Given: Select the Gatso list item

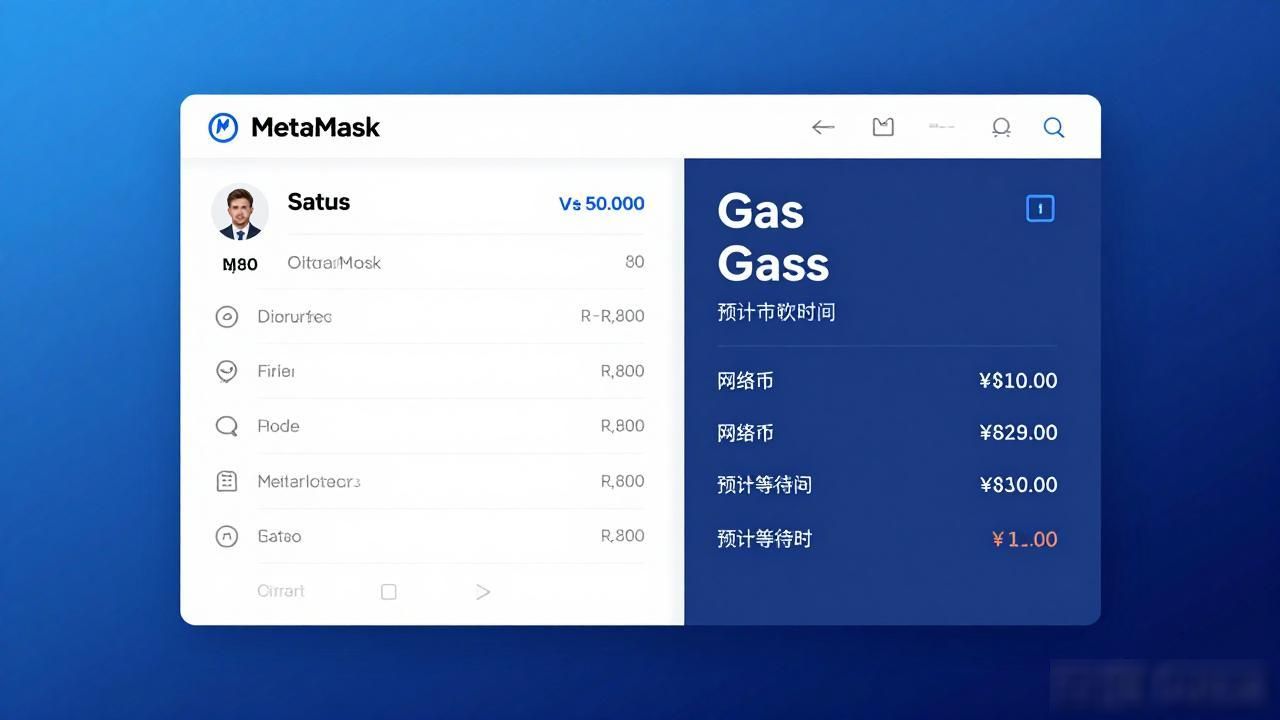Looking at the screenshot, I should (x=430, y=536).
